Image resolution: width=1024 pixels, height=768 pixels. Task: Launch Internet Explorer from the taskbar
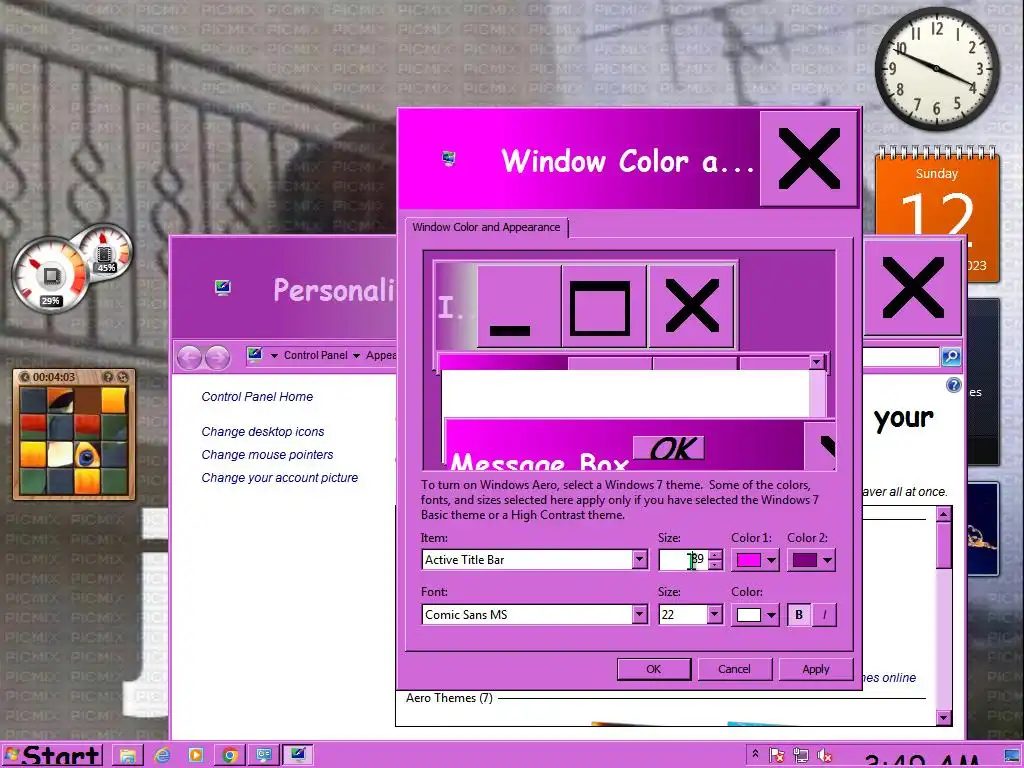pos(162,756)
